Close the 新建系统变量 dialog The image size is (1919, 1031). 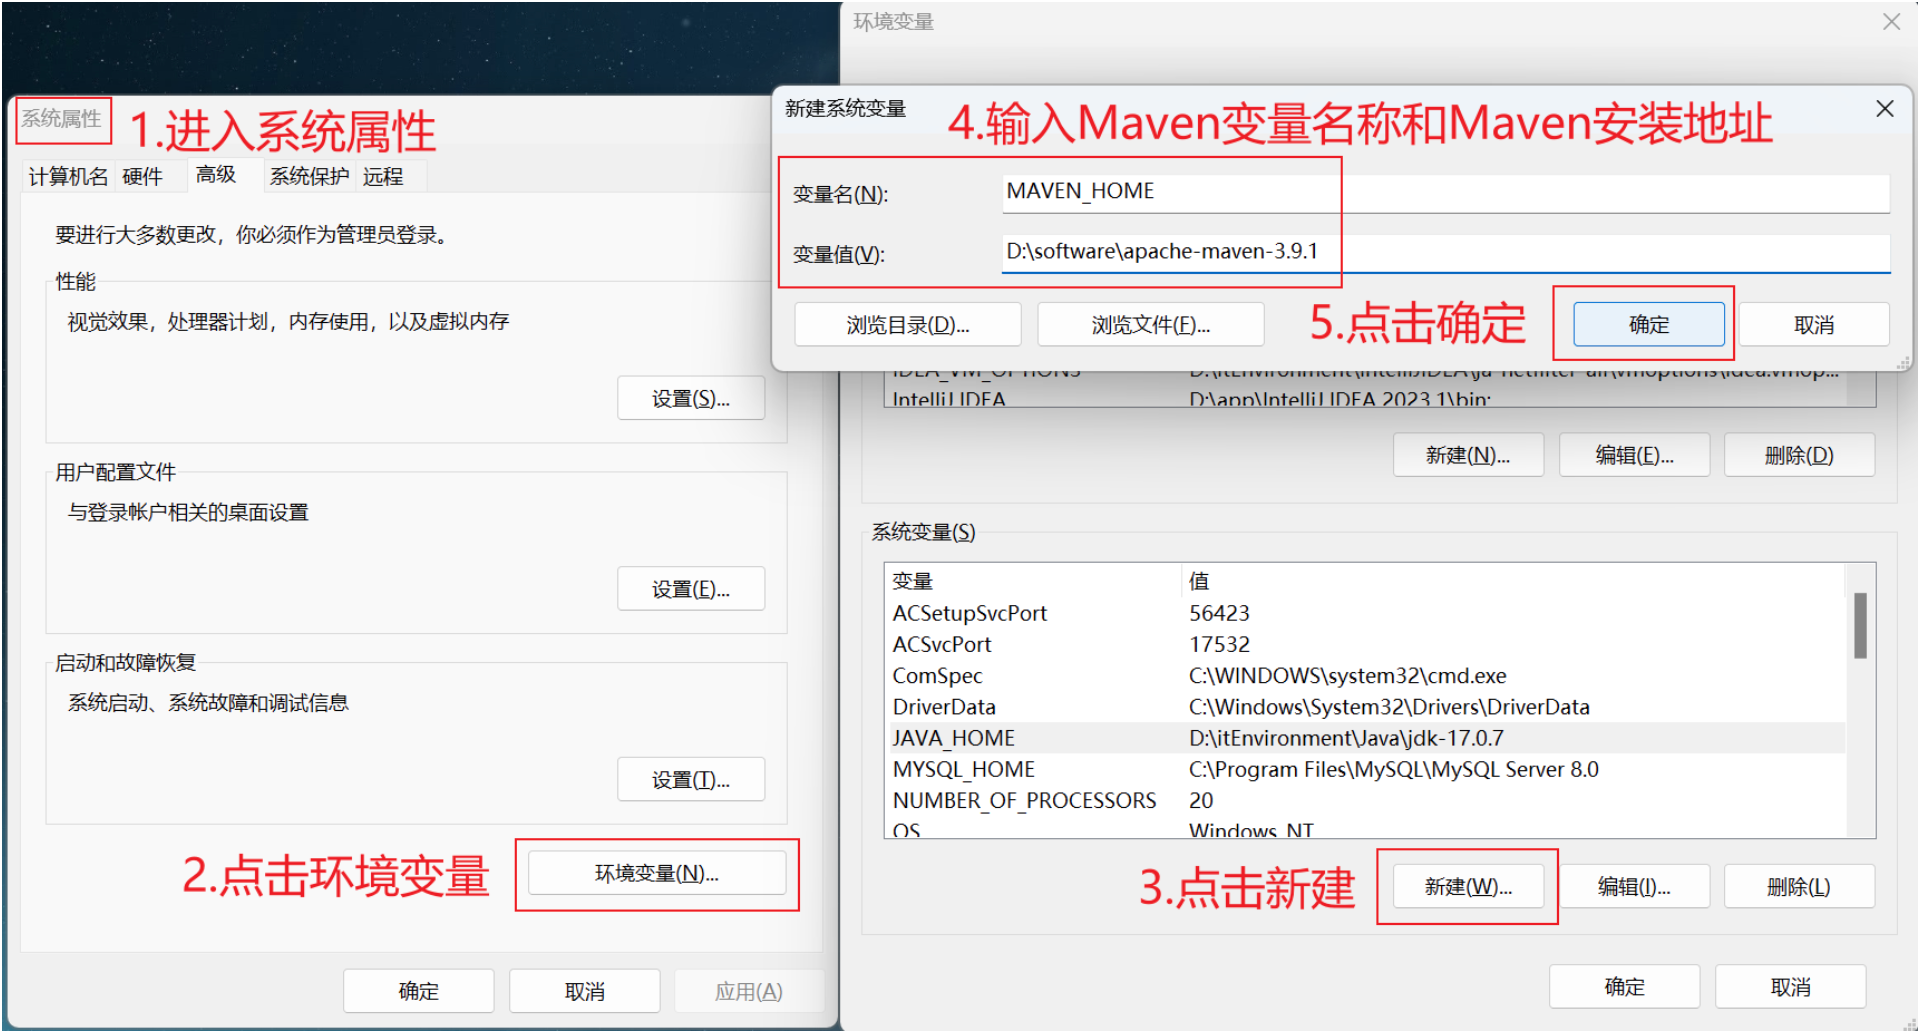1885,108
